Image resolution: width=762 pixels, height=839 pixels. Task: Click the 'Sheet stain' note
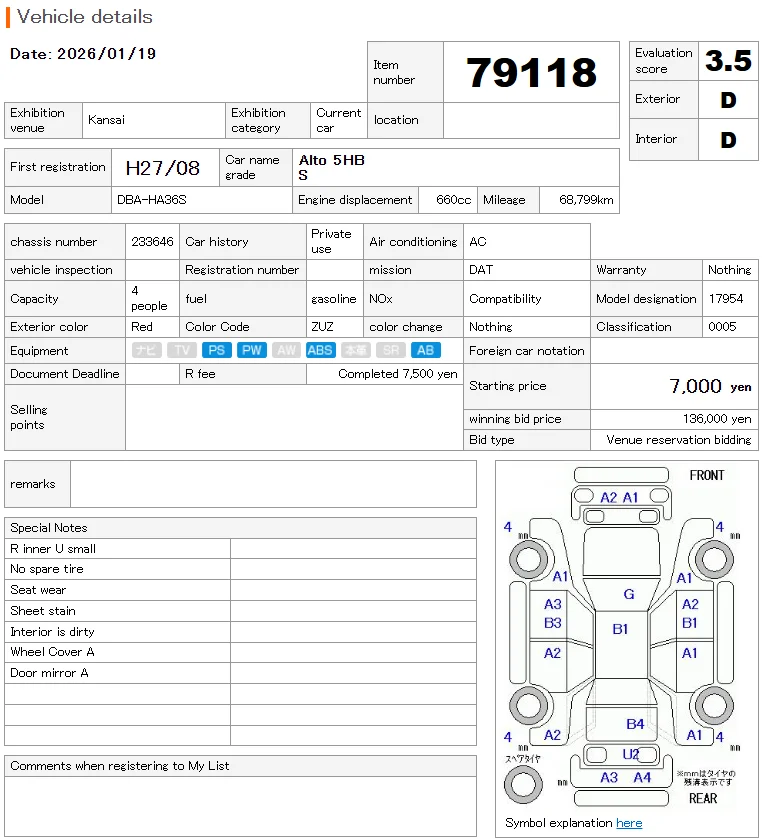[43, 611]
